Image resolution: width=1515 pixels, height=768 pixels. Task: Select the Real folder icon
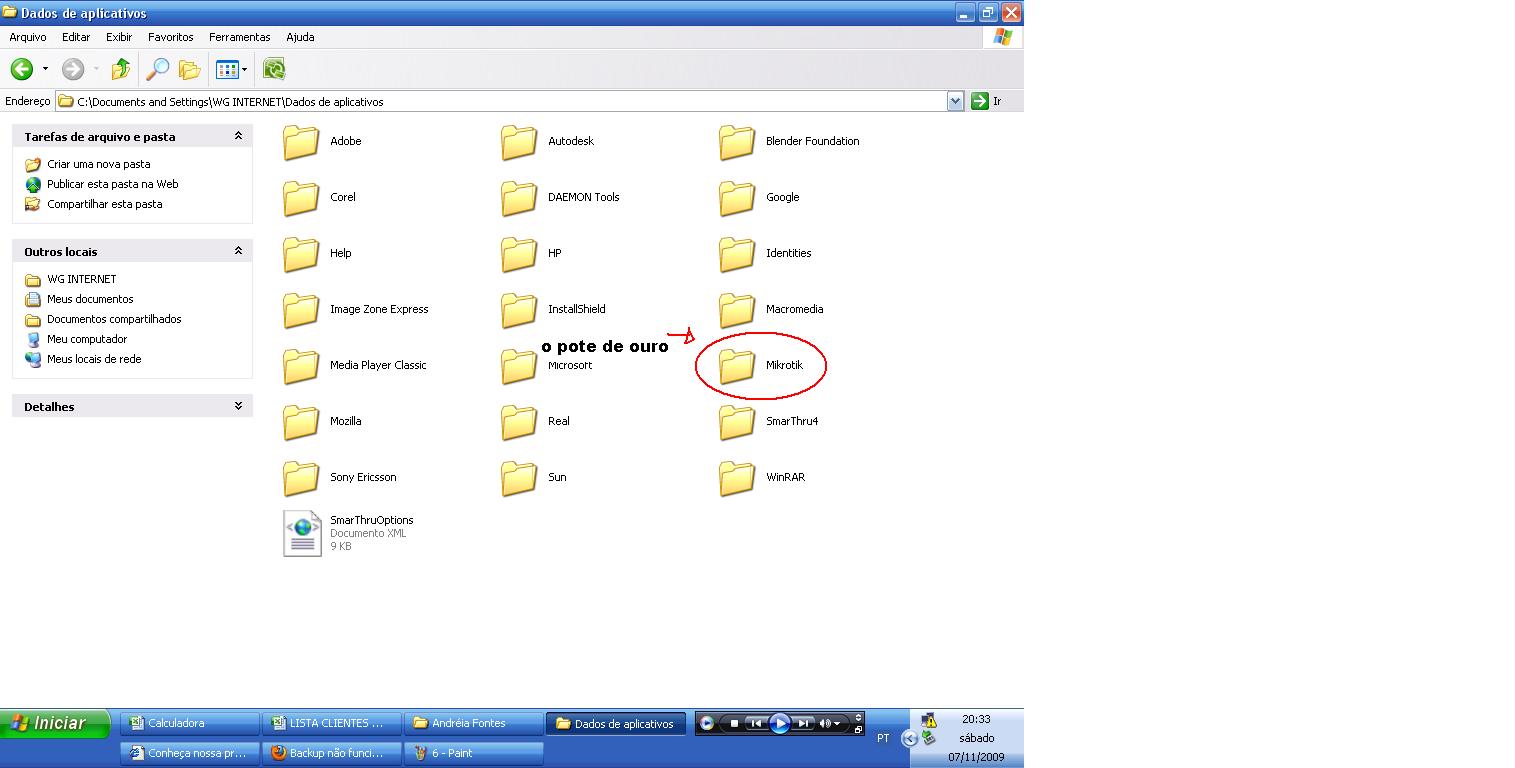click(519, 422)
